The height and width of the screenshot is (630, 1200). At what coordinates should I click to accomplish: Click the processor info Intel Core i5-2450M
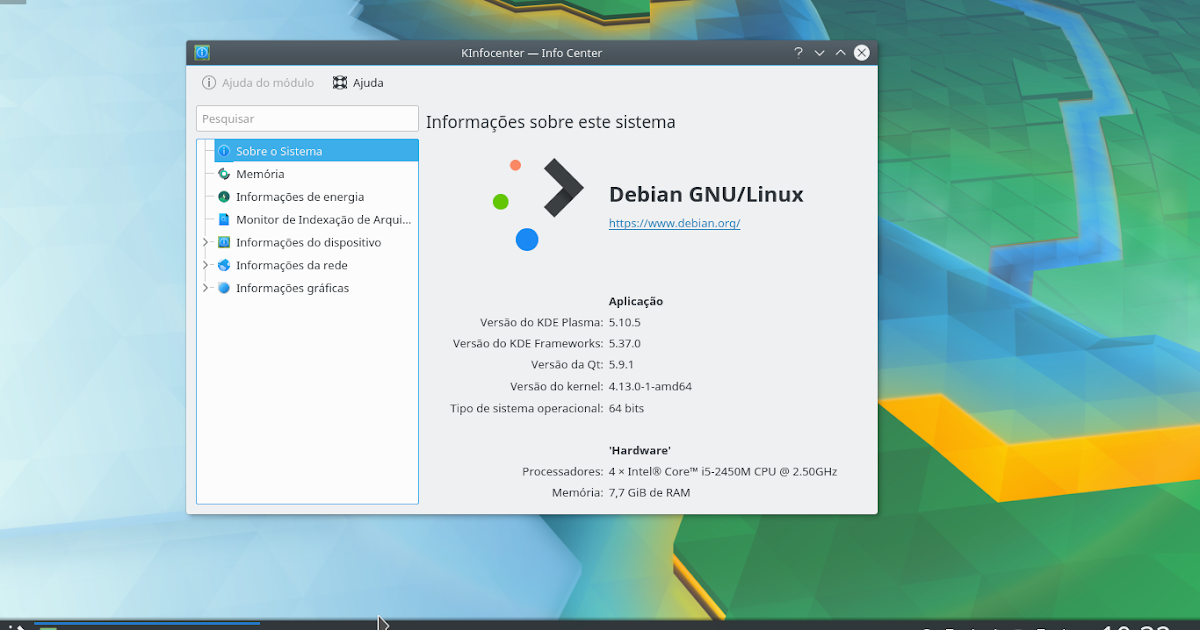722,471
